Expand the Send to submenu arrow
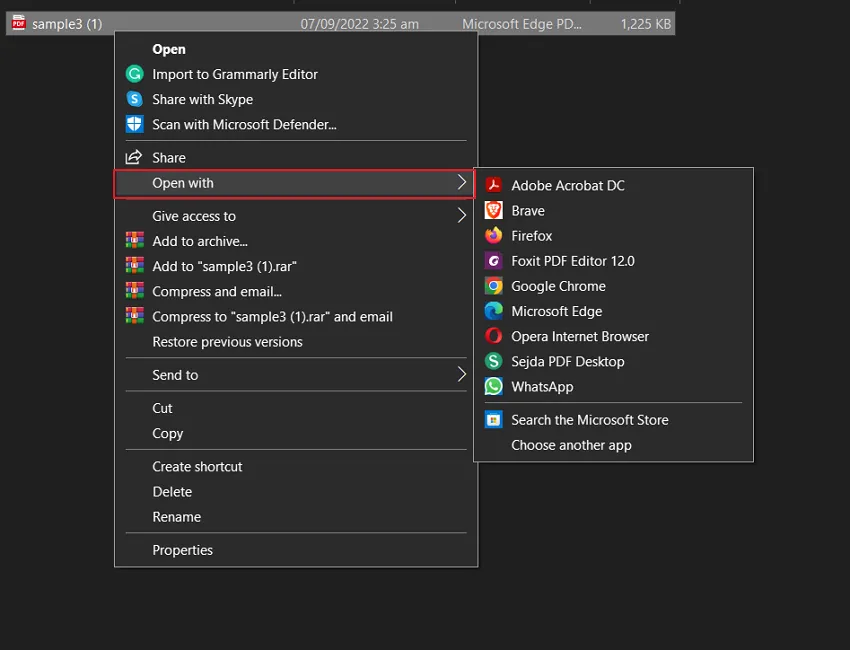Viewport: 850px width, 650px height. click(461, 375)
